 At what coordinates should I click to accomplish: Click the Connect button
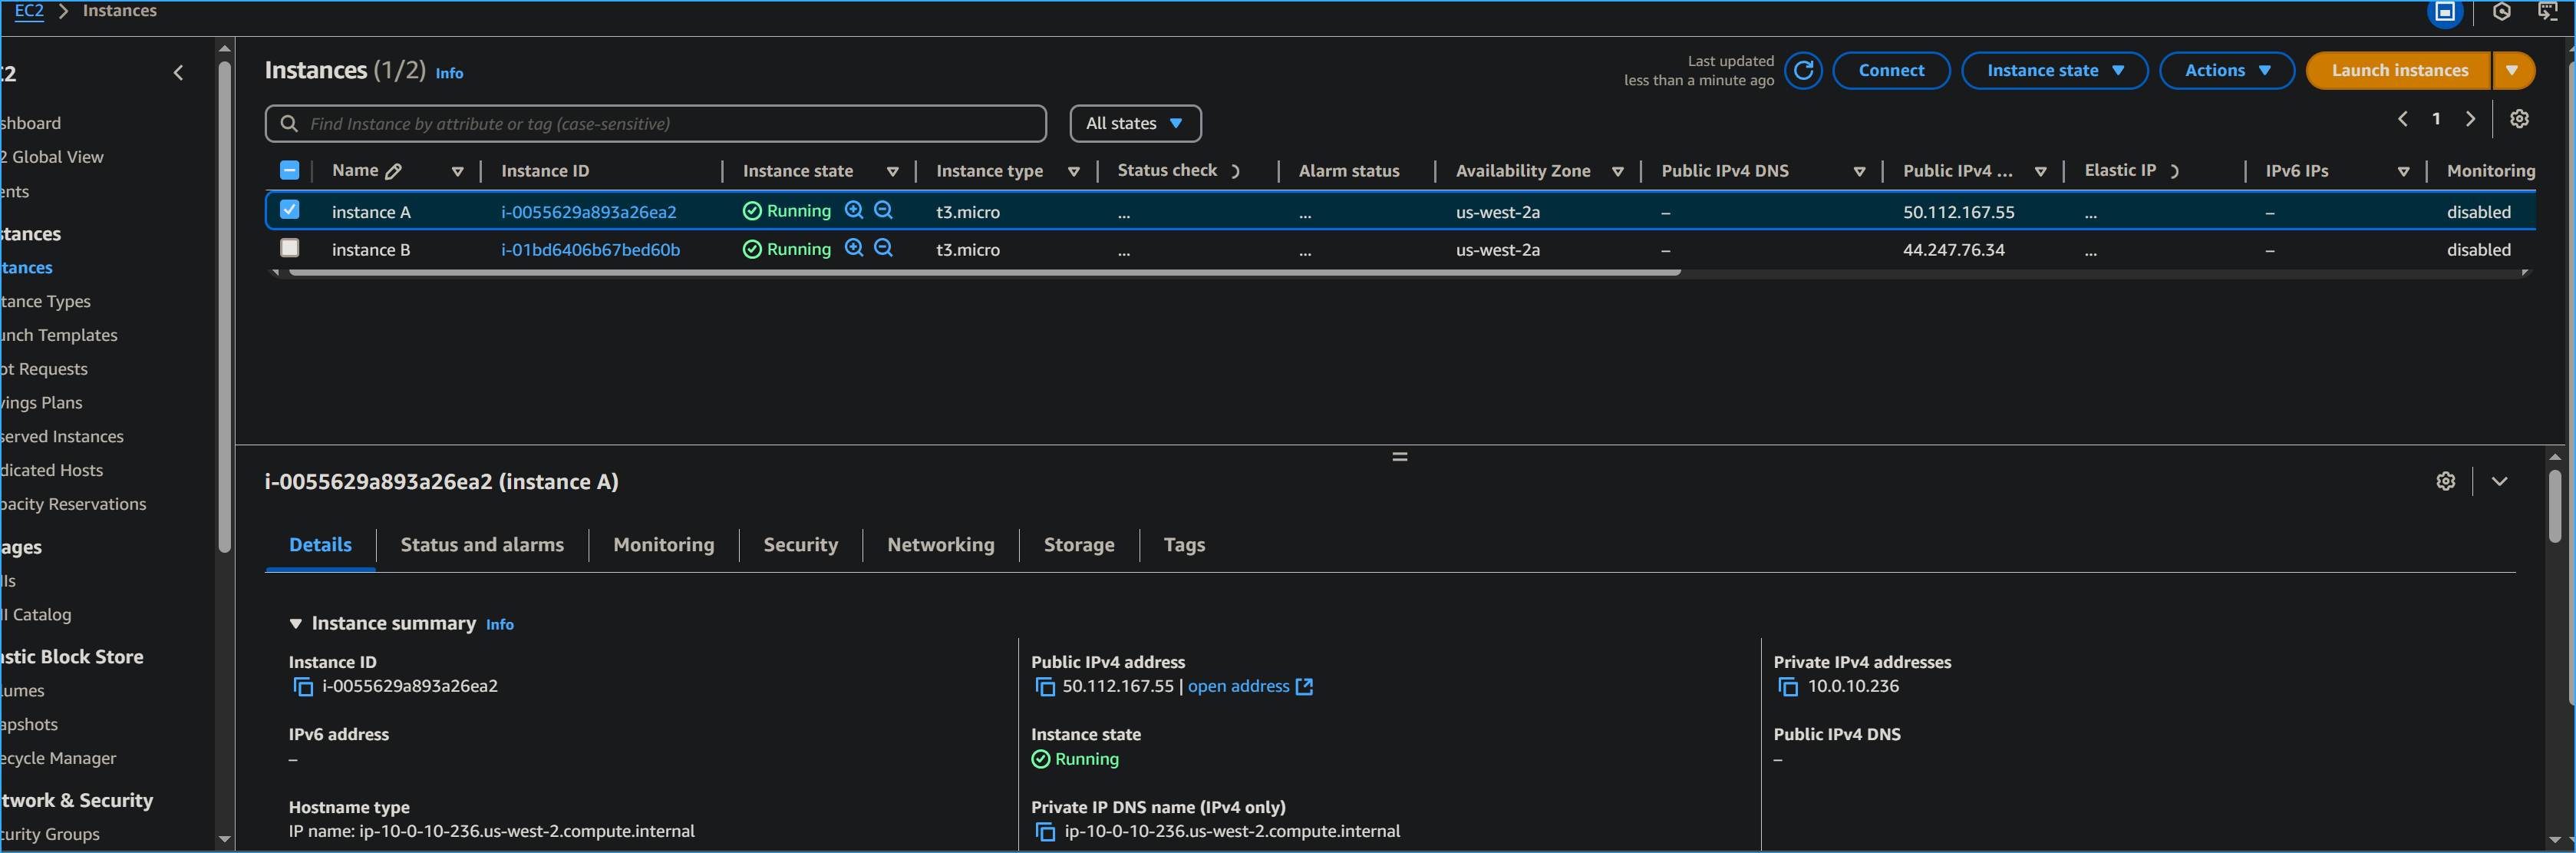click(x=1891, y=70)
